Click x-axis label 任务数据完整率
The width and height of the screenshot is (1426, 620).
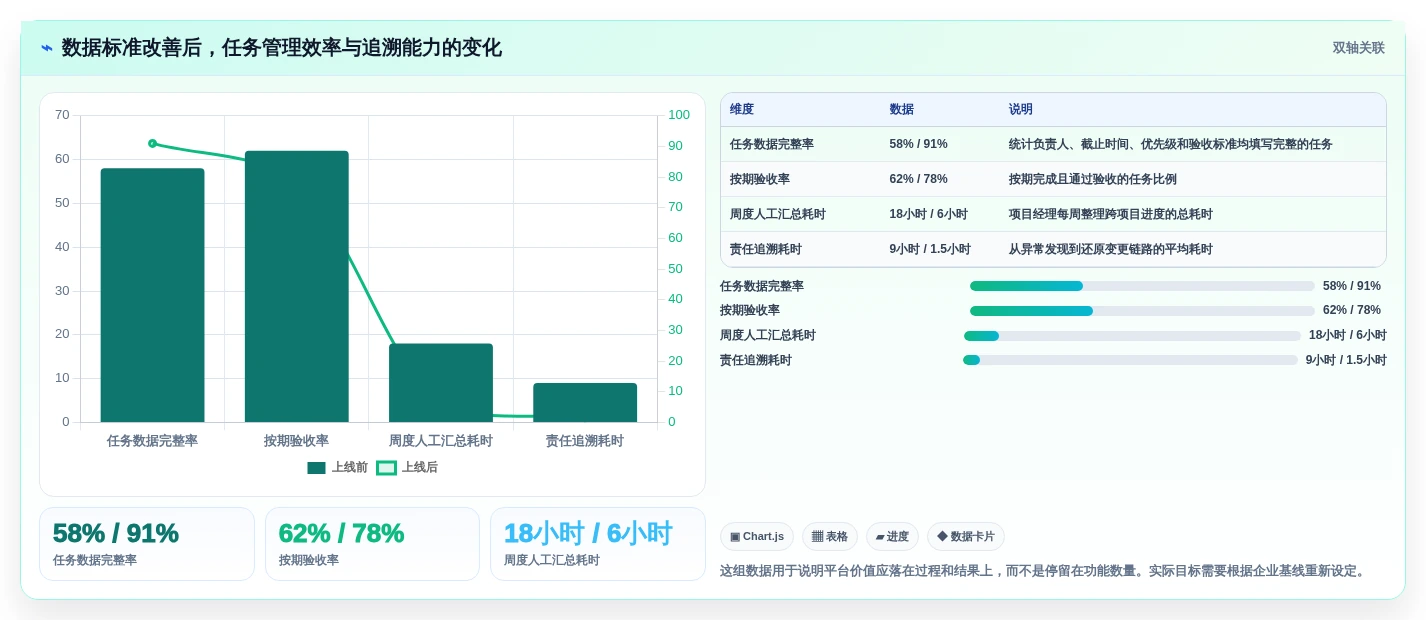(x=152, y=441)
